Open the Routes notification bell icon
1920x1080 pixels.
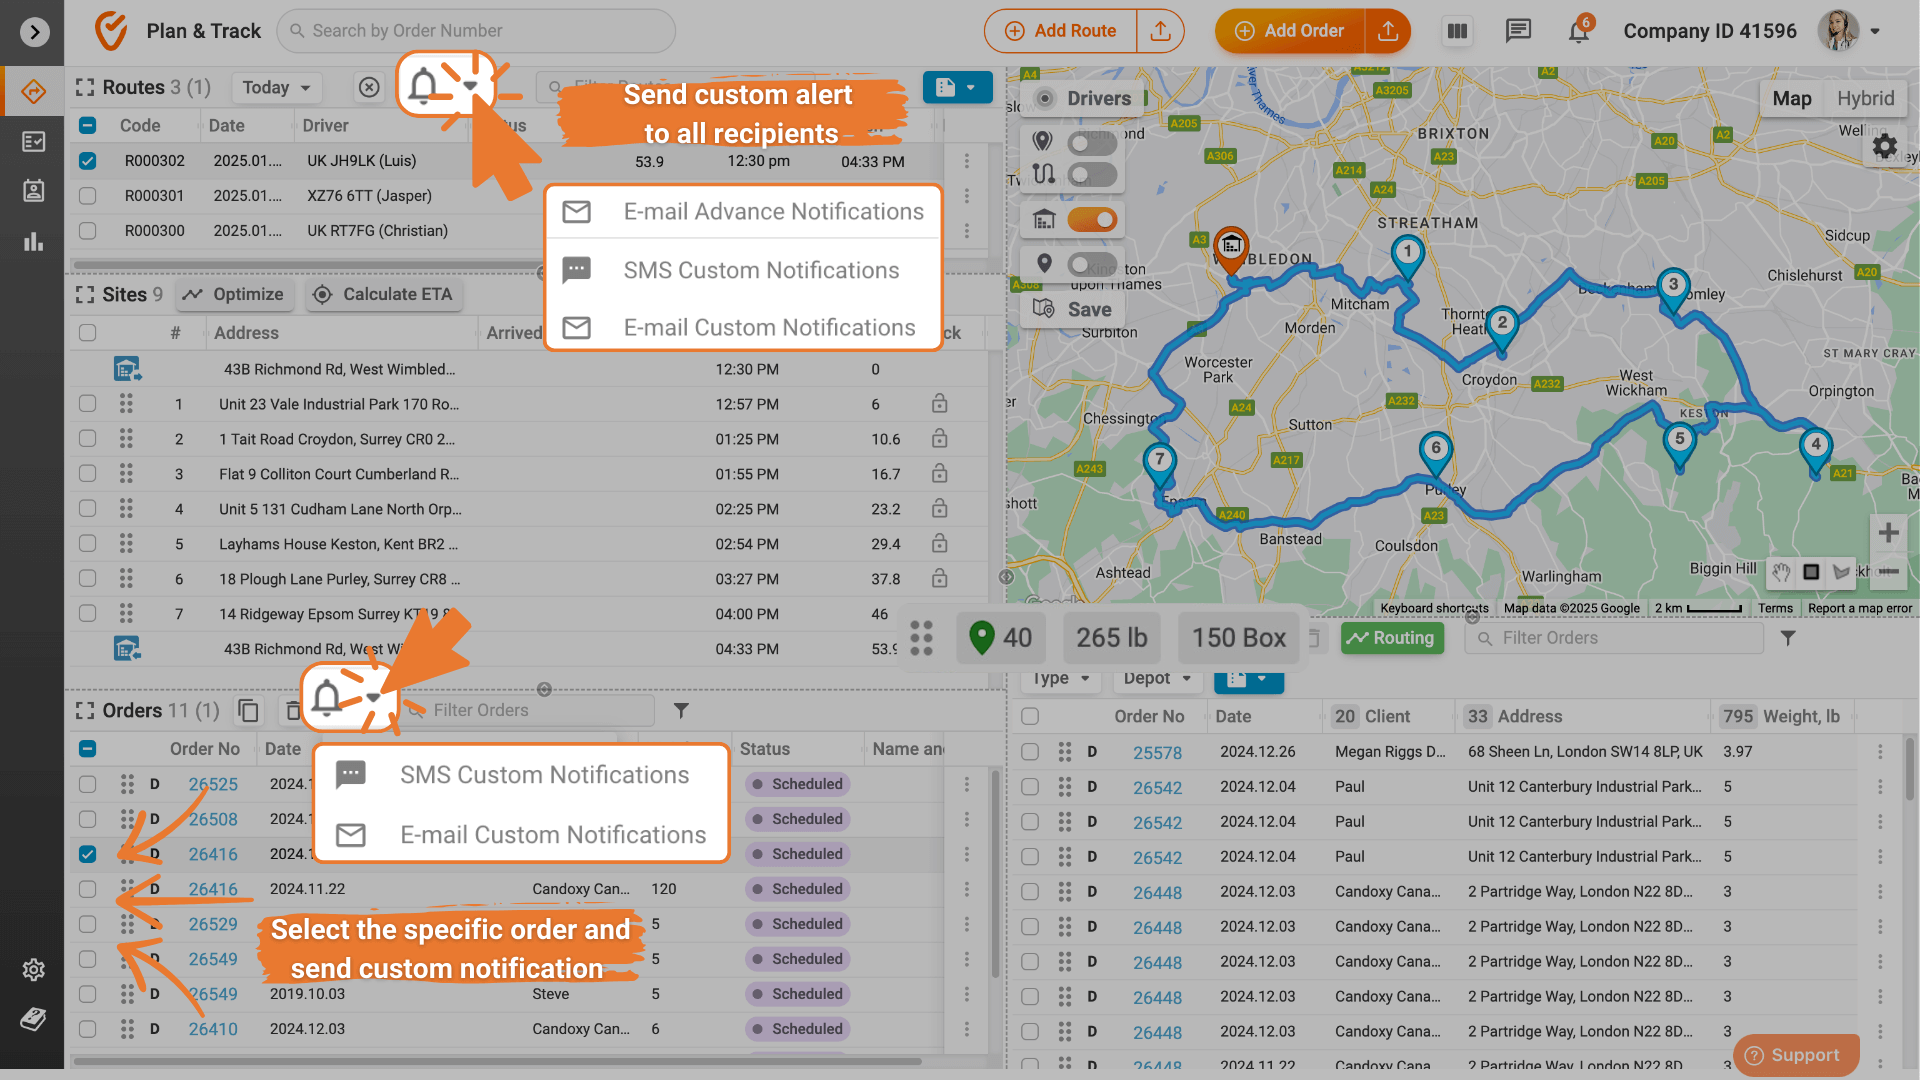pyautogui.click(x=423, y=86)
